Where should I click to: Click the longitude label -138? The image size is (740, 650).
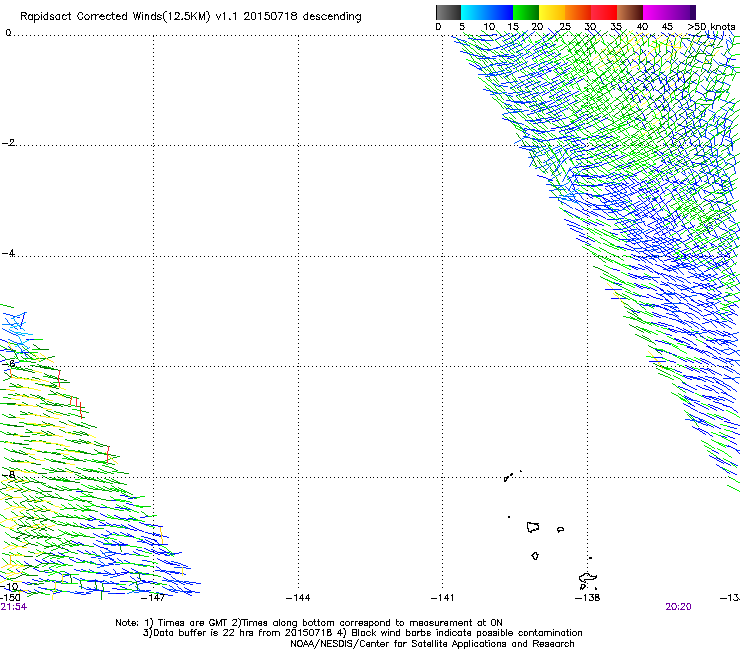click(x=588, y=598)
